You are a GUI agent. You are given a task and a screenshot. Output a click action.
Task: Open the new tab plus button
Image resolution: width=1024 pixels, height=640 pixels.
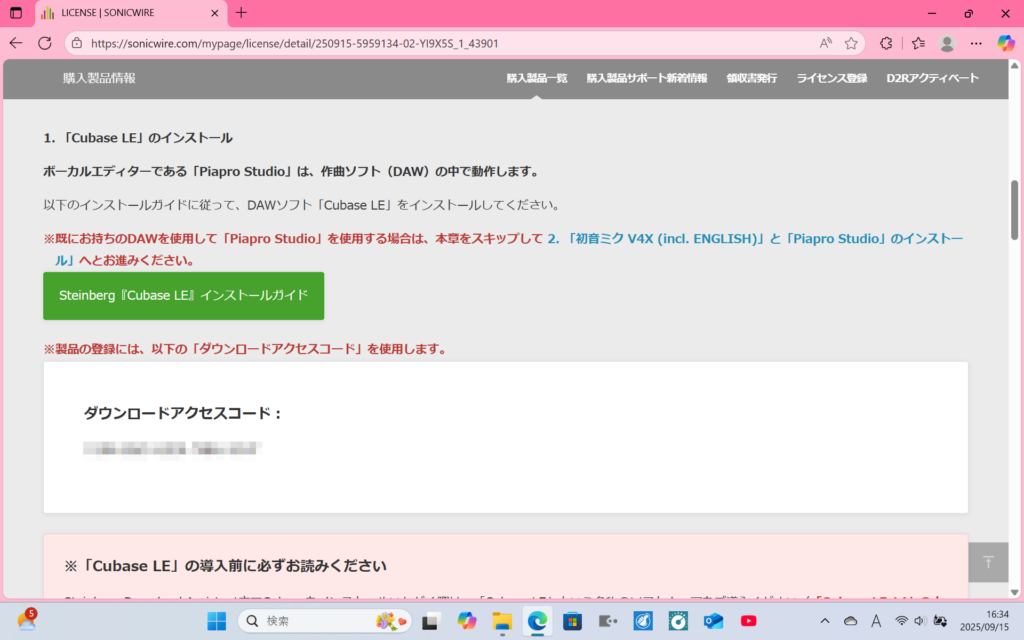point(241,13)
